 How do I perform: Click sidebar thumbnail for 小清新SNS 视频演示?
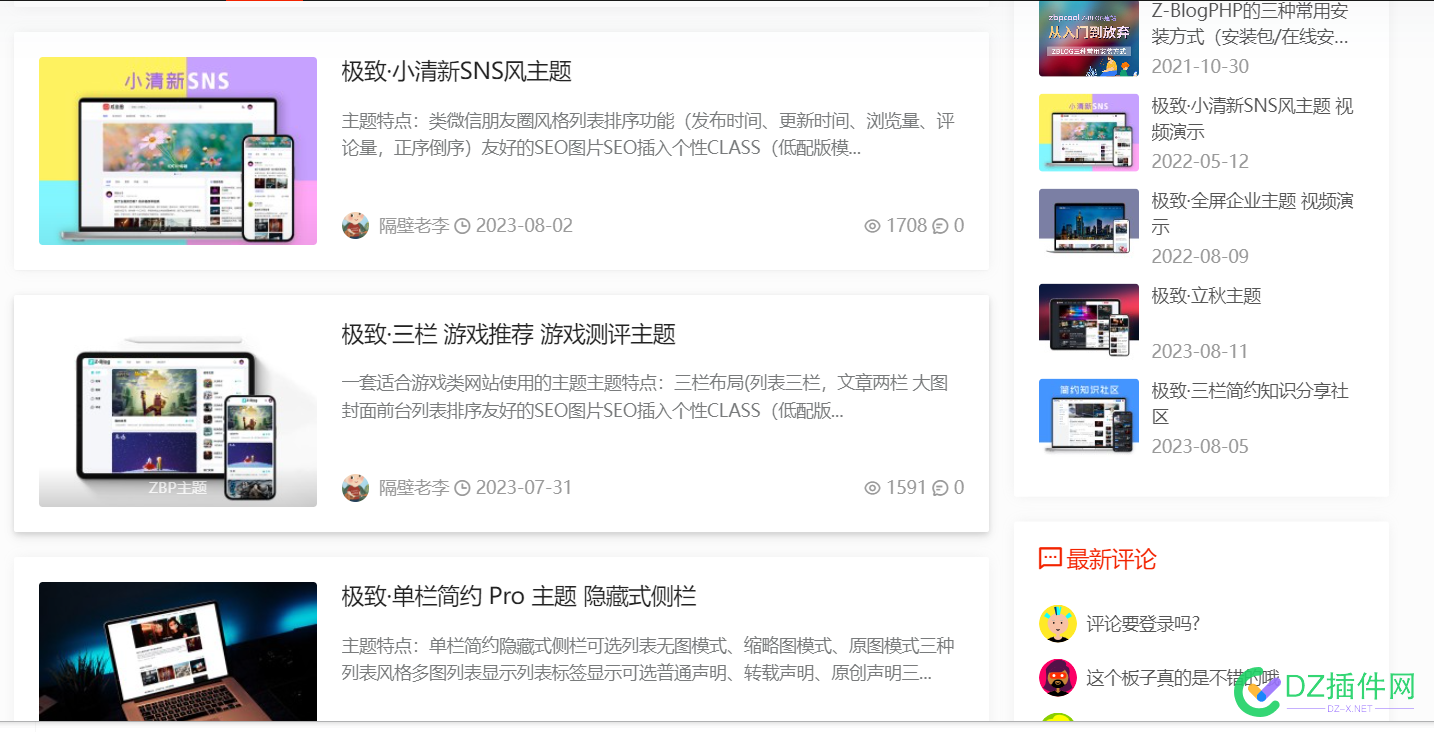pyautogui.click(x=1089, y=133)
